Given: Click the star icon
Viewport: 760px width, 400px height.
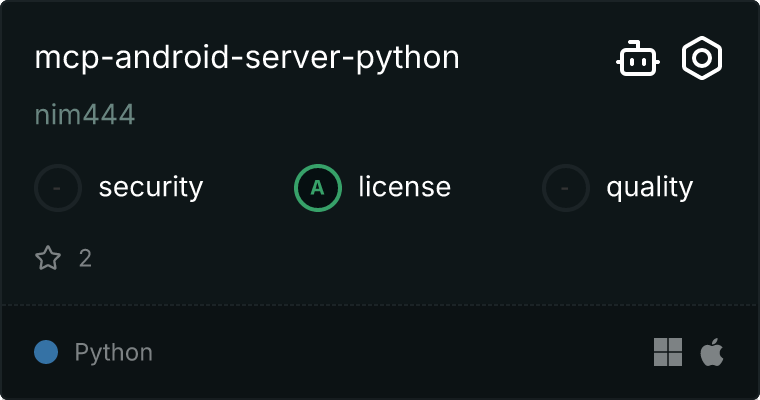Looking at the screenshot, I should [x=48, y=259].
